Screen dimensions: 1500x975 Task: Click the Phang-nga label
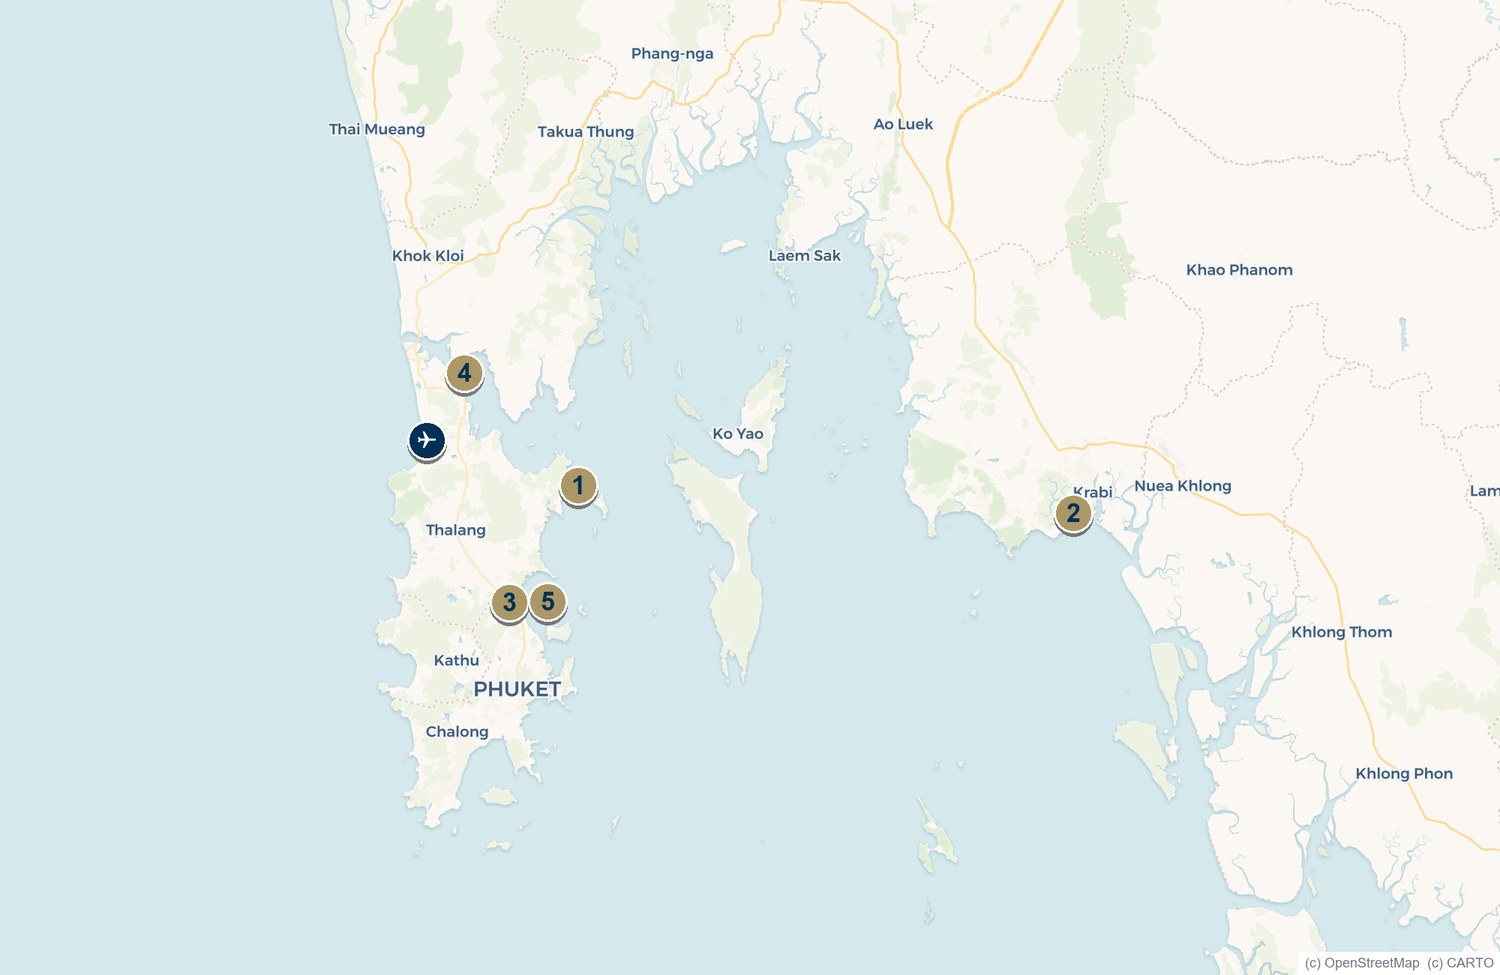[x=672, y=54]
